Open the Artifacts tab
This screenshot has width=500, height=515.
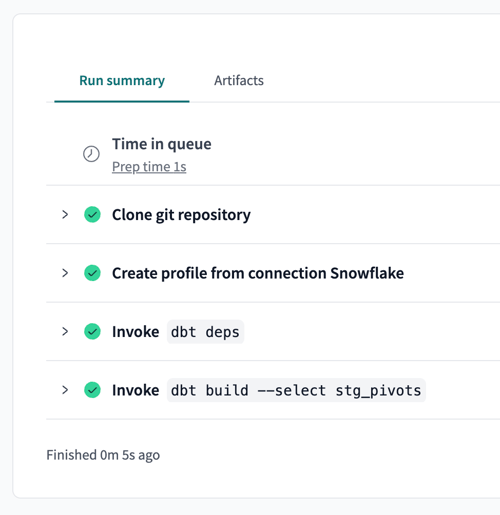coord(239,81)
